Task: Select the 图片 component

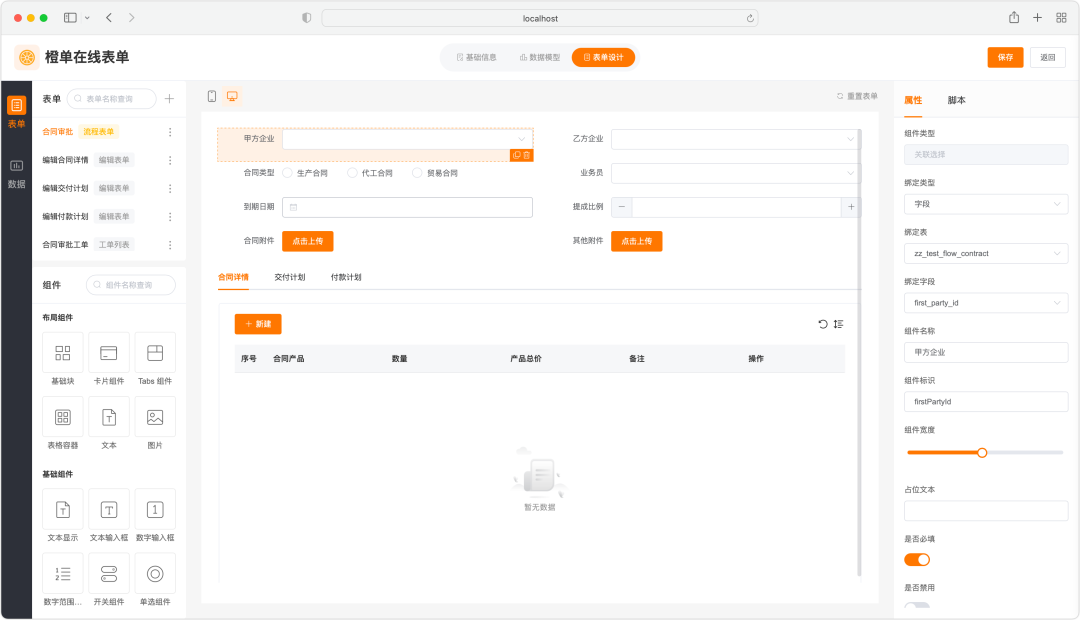Action: tap(155, 423)
